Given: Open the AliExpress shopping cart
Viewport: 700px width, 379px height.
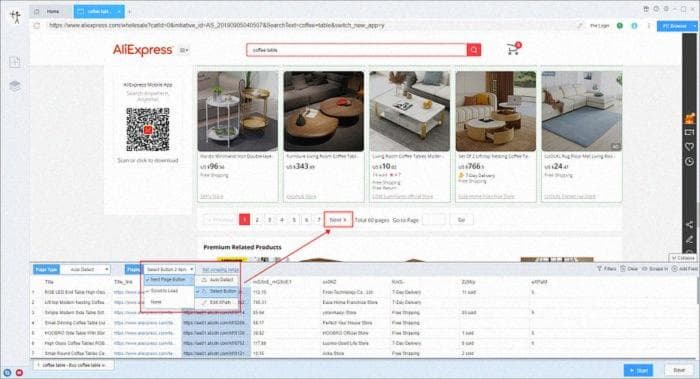Looking at the screenshot, I should tap(513, 49).
